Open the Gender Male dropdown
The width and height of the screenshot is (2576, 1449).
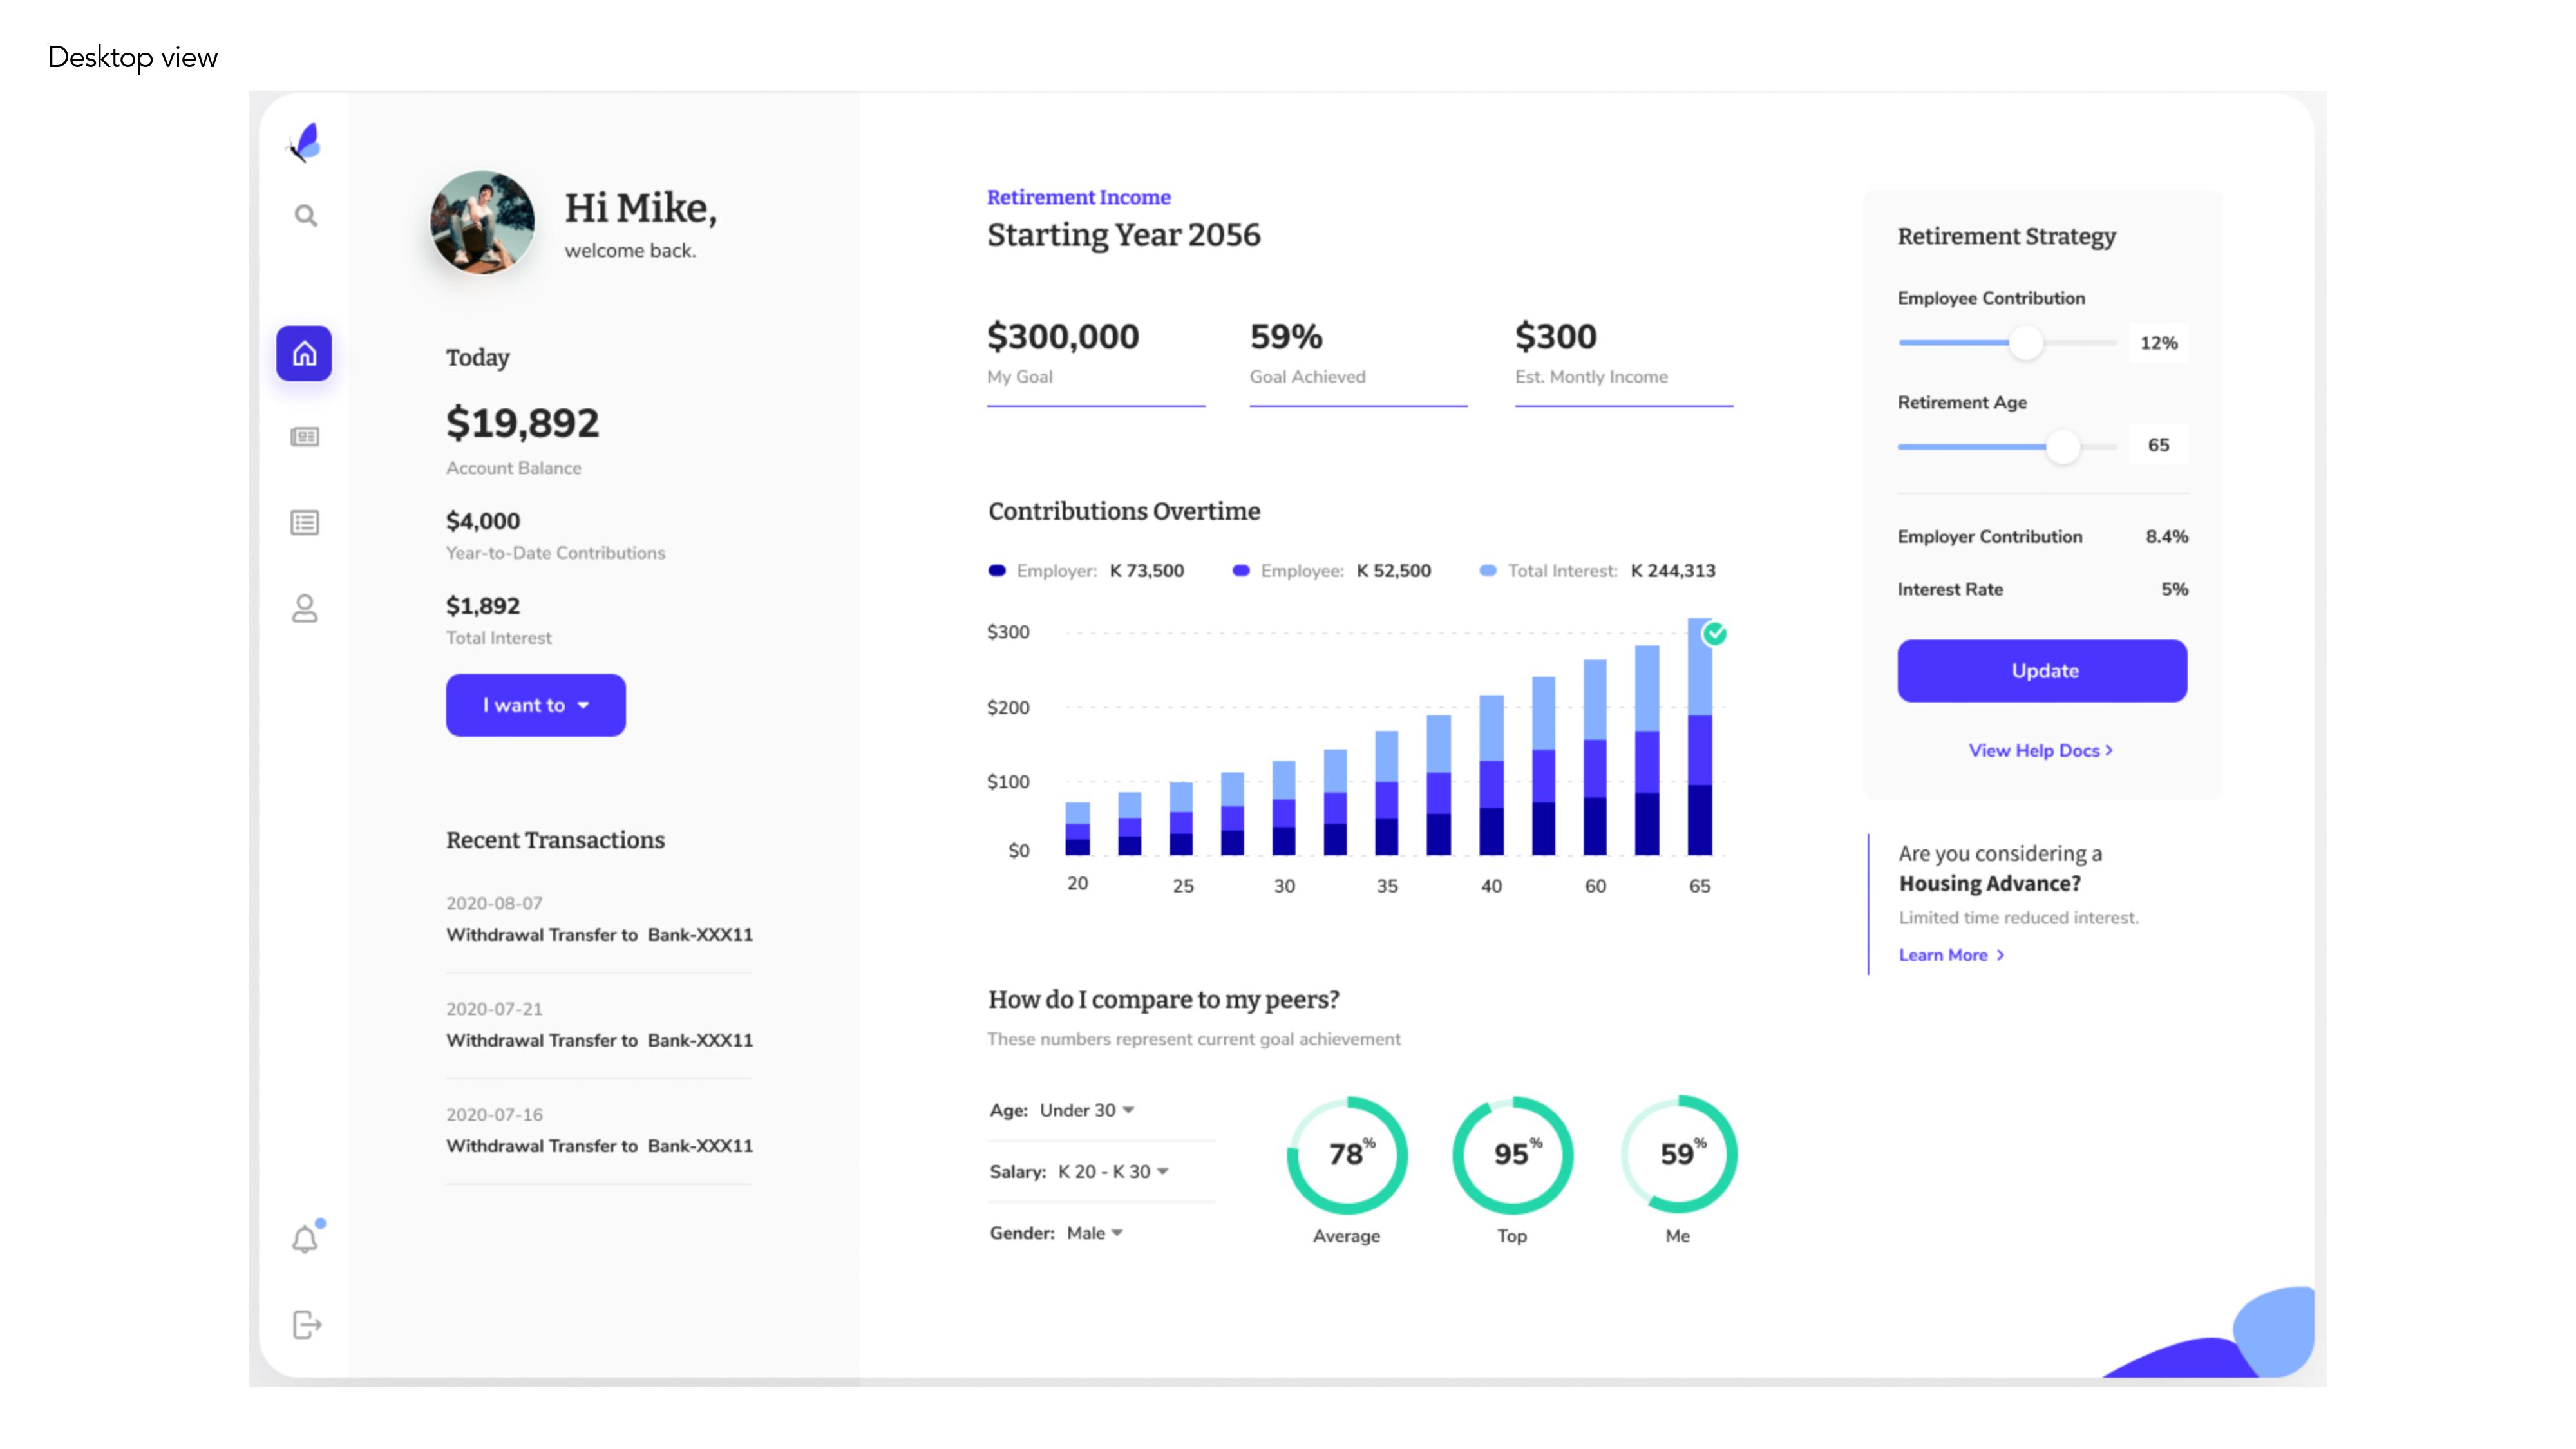coord(1094,1233)
